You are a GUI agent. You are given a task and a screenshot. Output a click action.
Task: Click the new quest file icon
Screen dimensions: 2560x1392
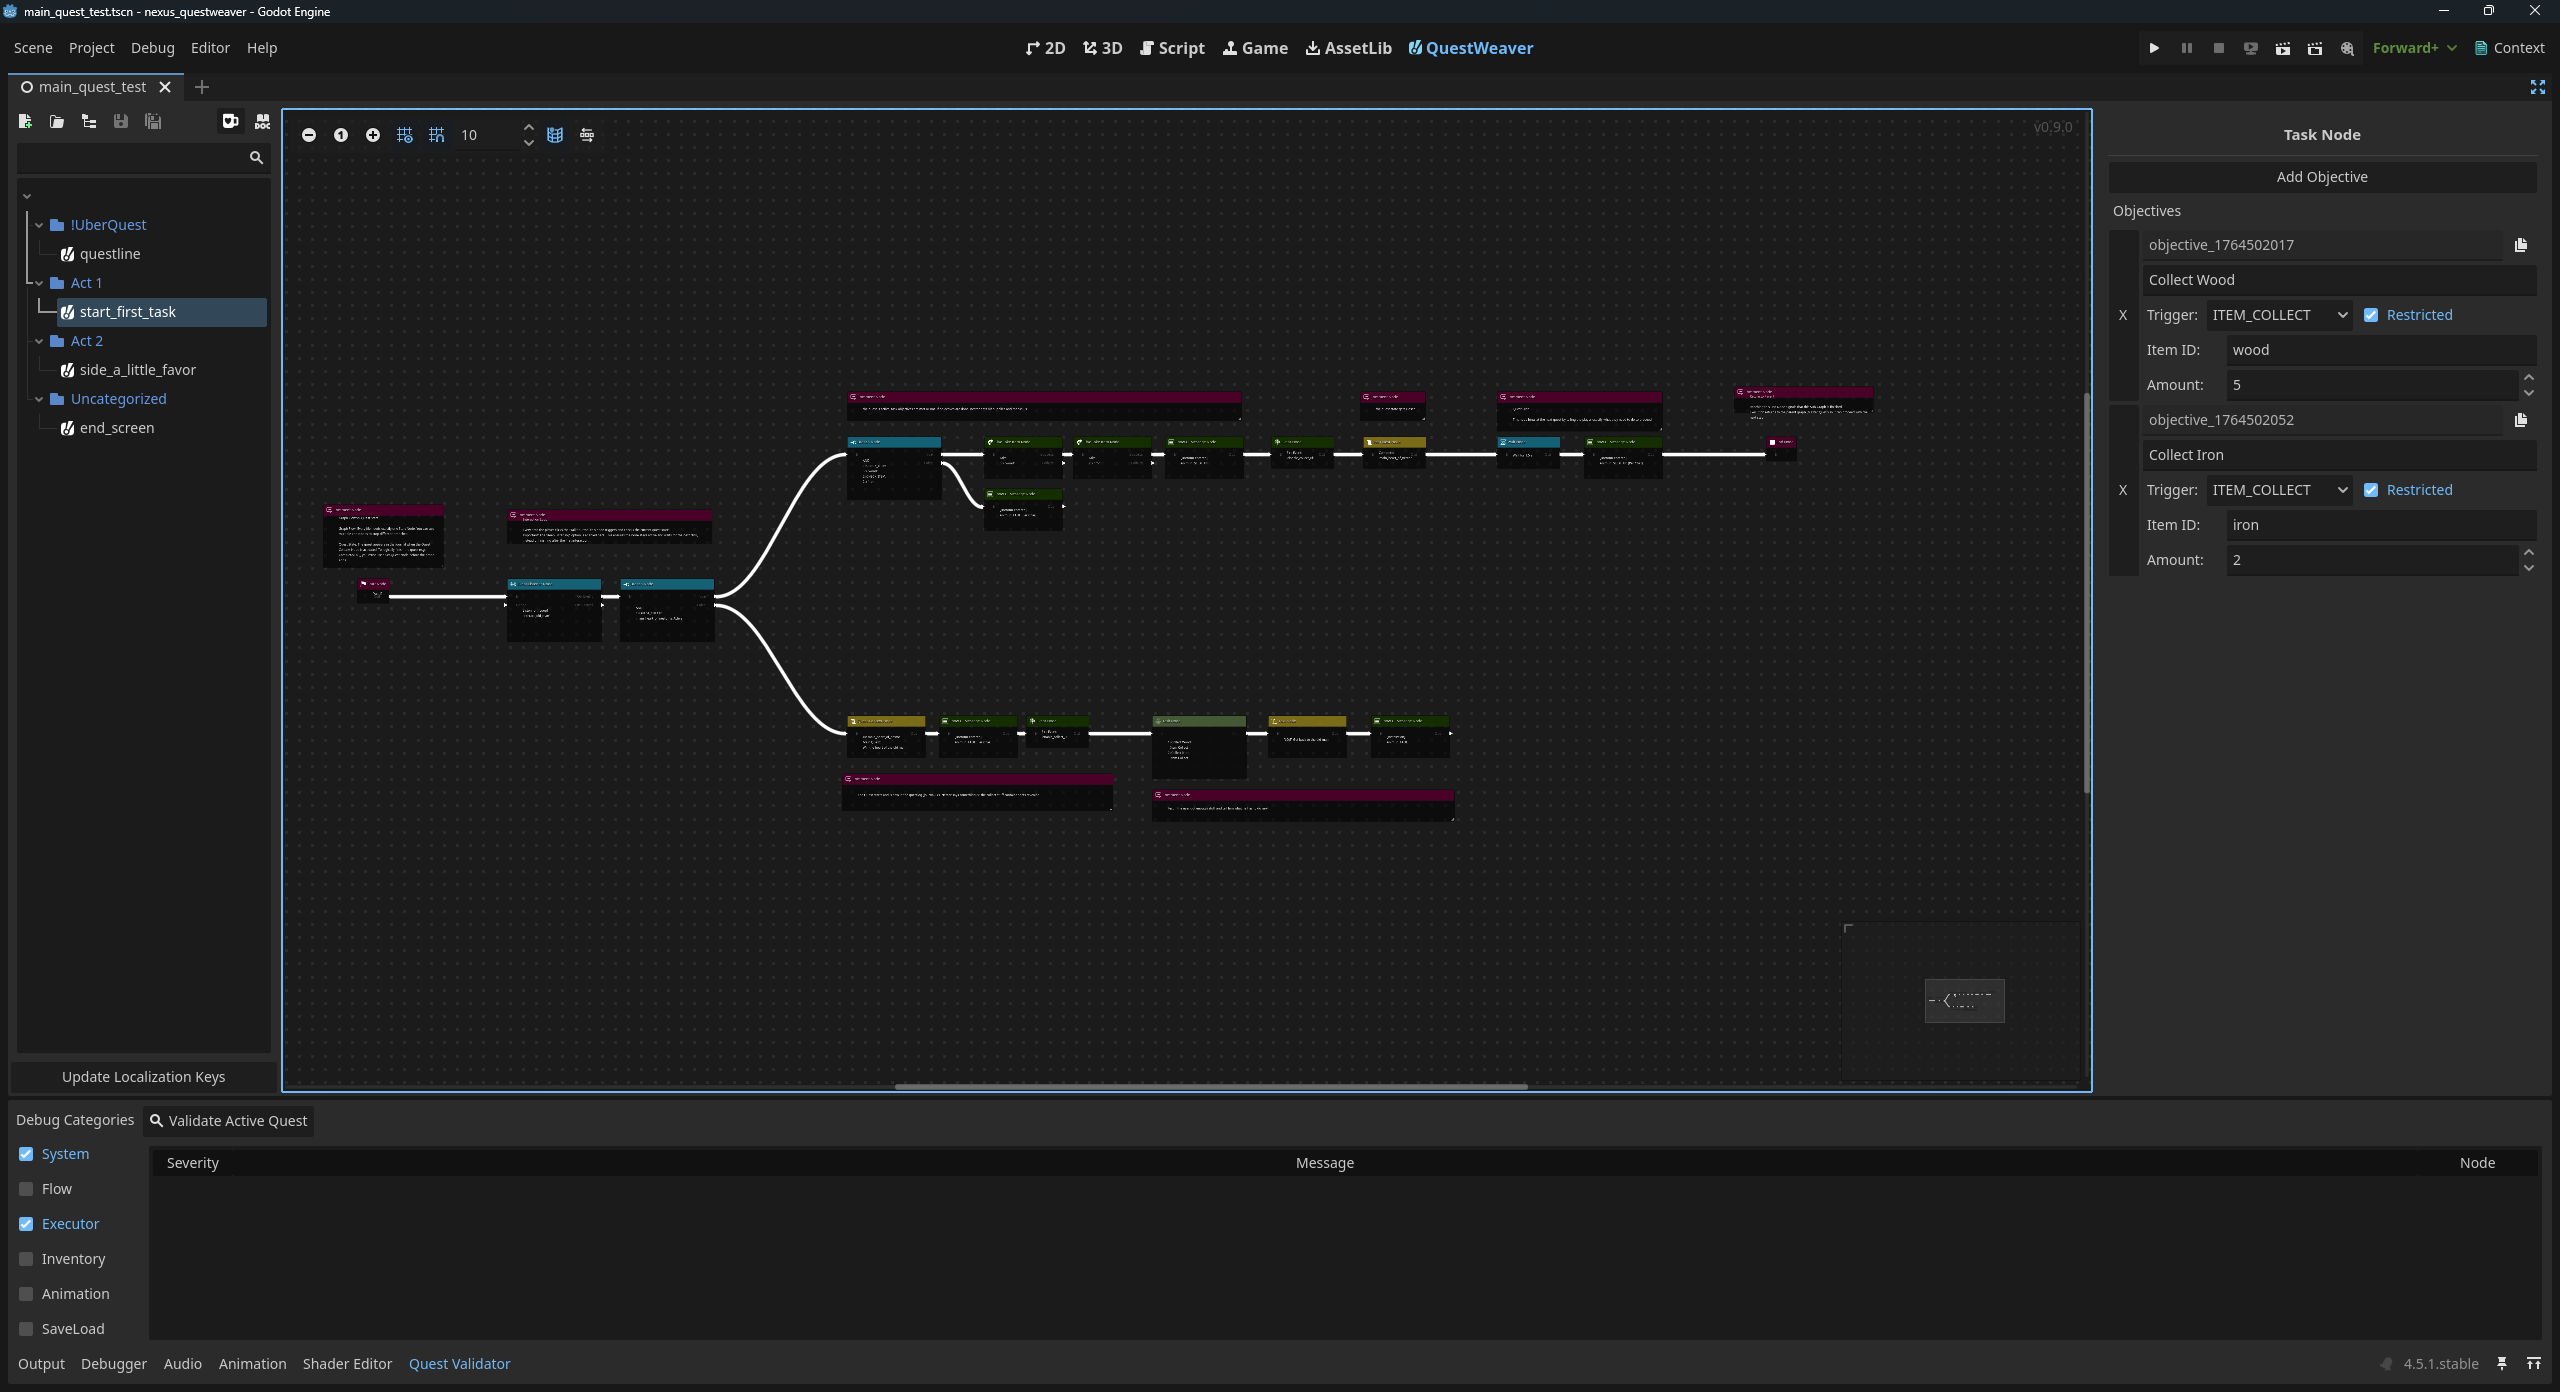pyautogui.click(x=25, y=121)
